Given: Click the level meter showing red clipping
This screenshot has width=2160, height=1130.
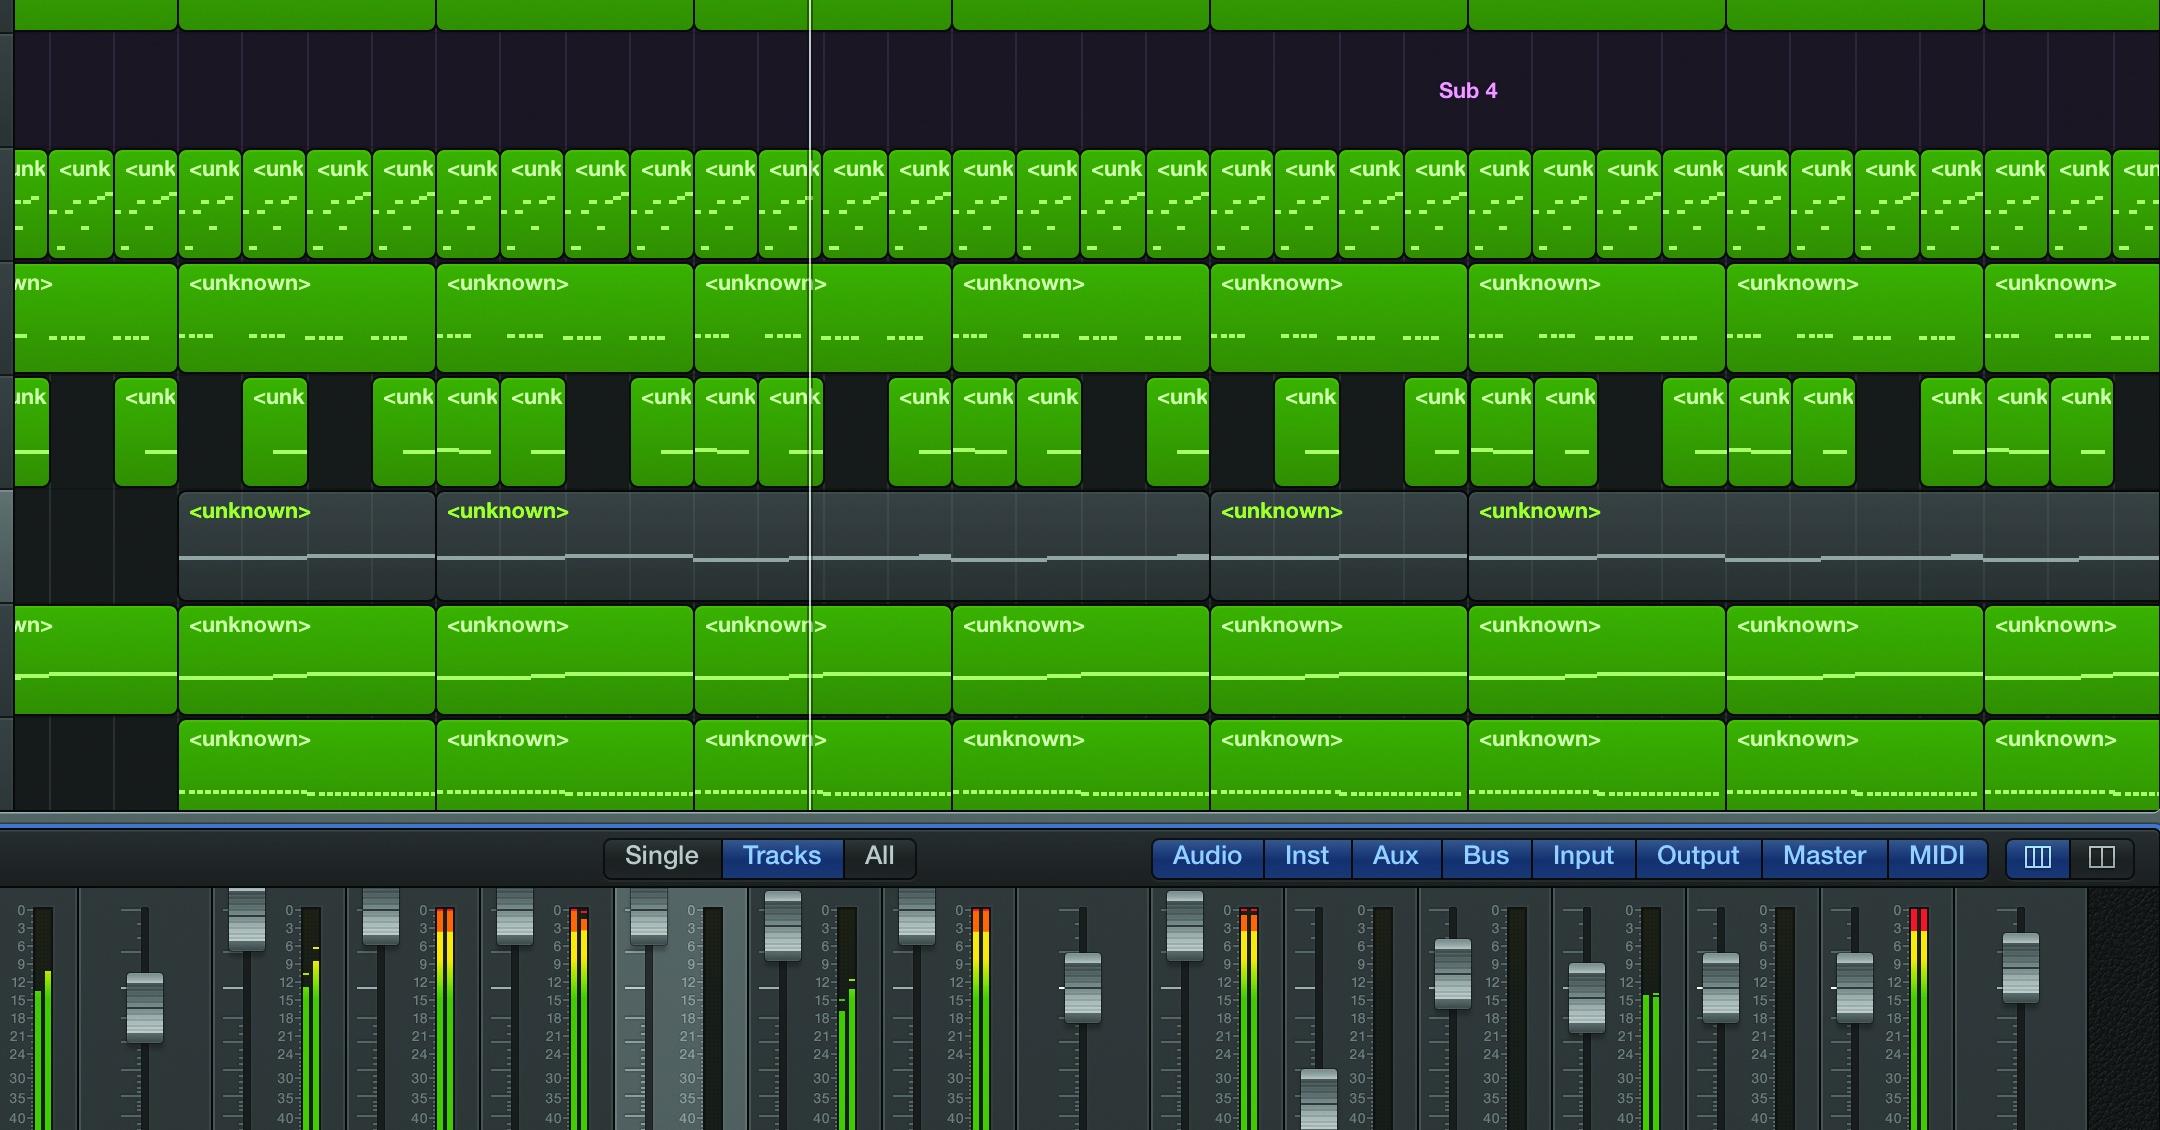Looking at the screenshot, I should (1918, 1018).
